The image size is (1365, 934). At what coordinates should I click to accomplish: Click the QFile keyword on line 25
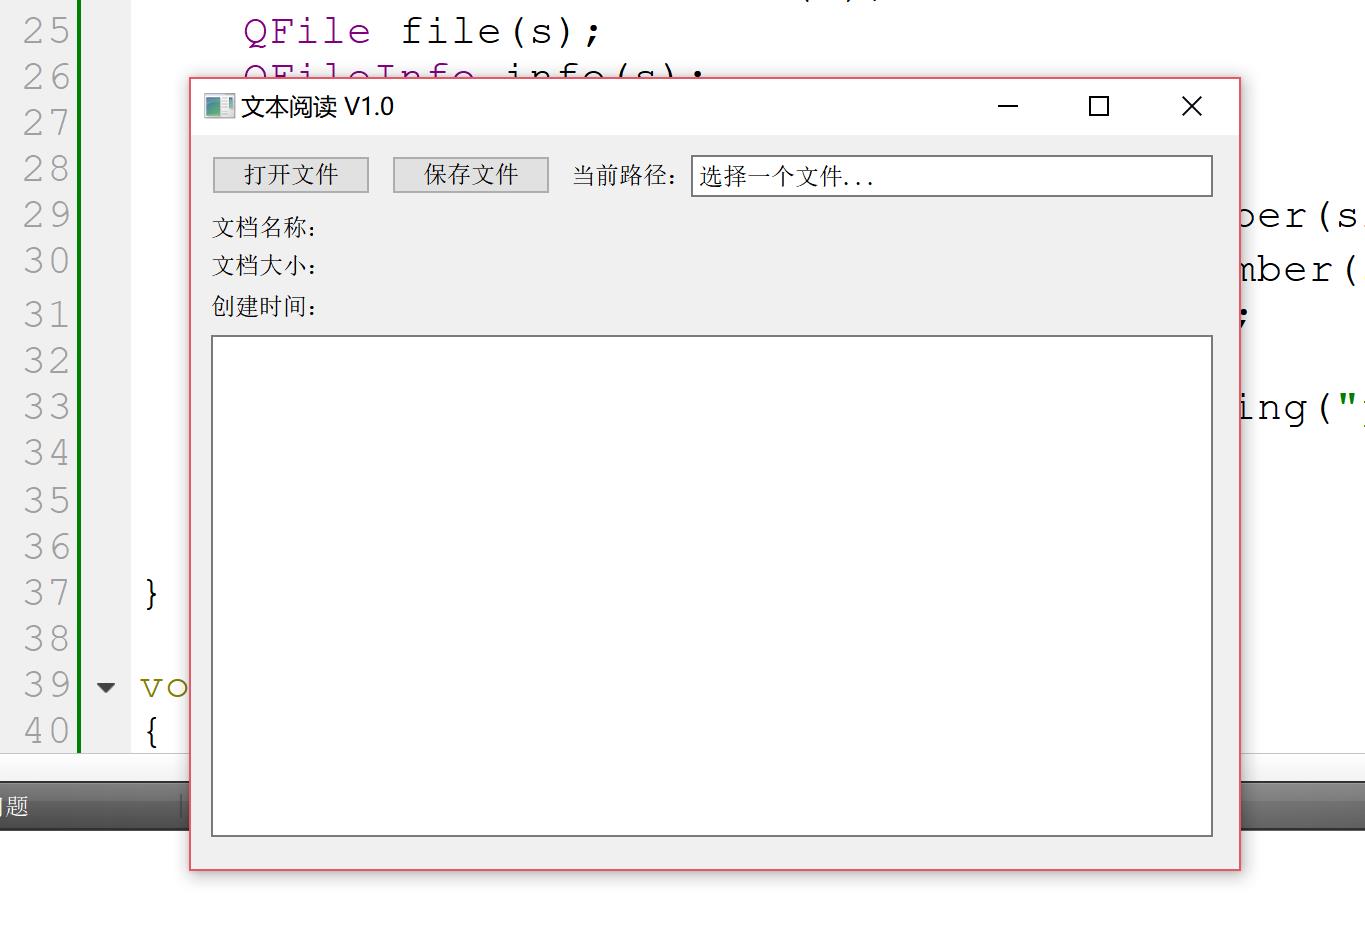pyautogui.click(x=307, y=31)
